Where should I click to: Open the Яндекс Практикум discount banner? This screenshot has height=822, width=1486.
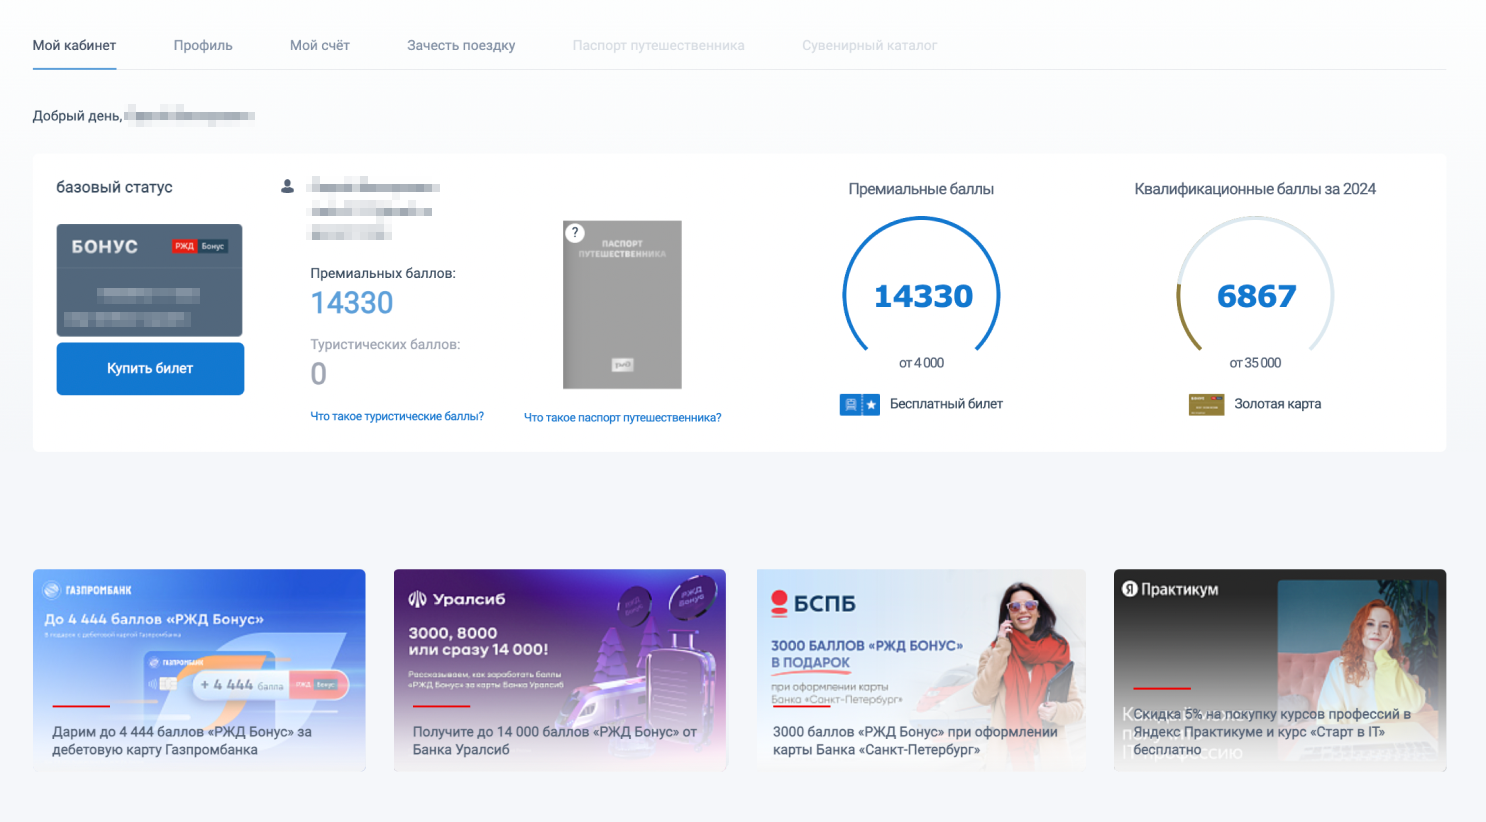coord(1280,670)
